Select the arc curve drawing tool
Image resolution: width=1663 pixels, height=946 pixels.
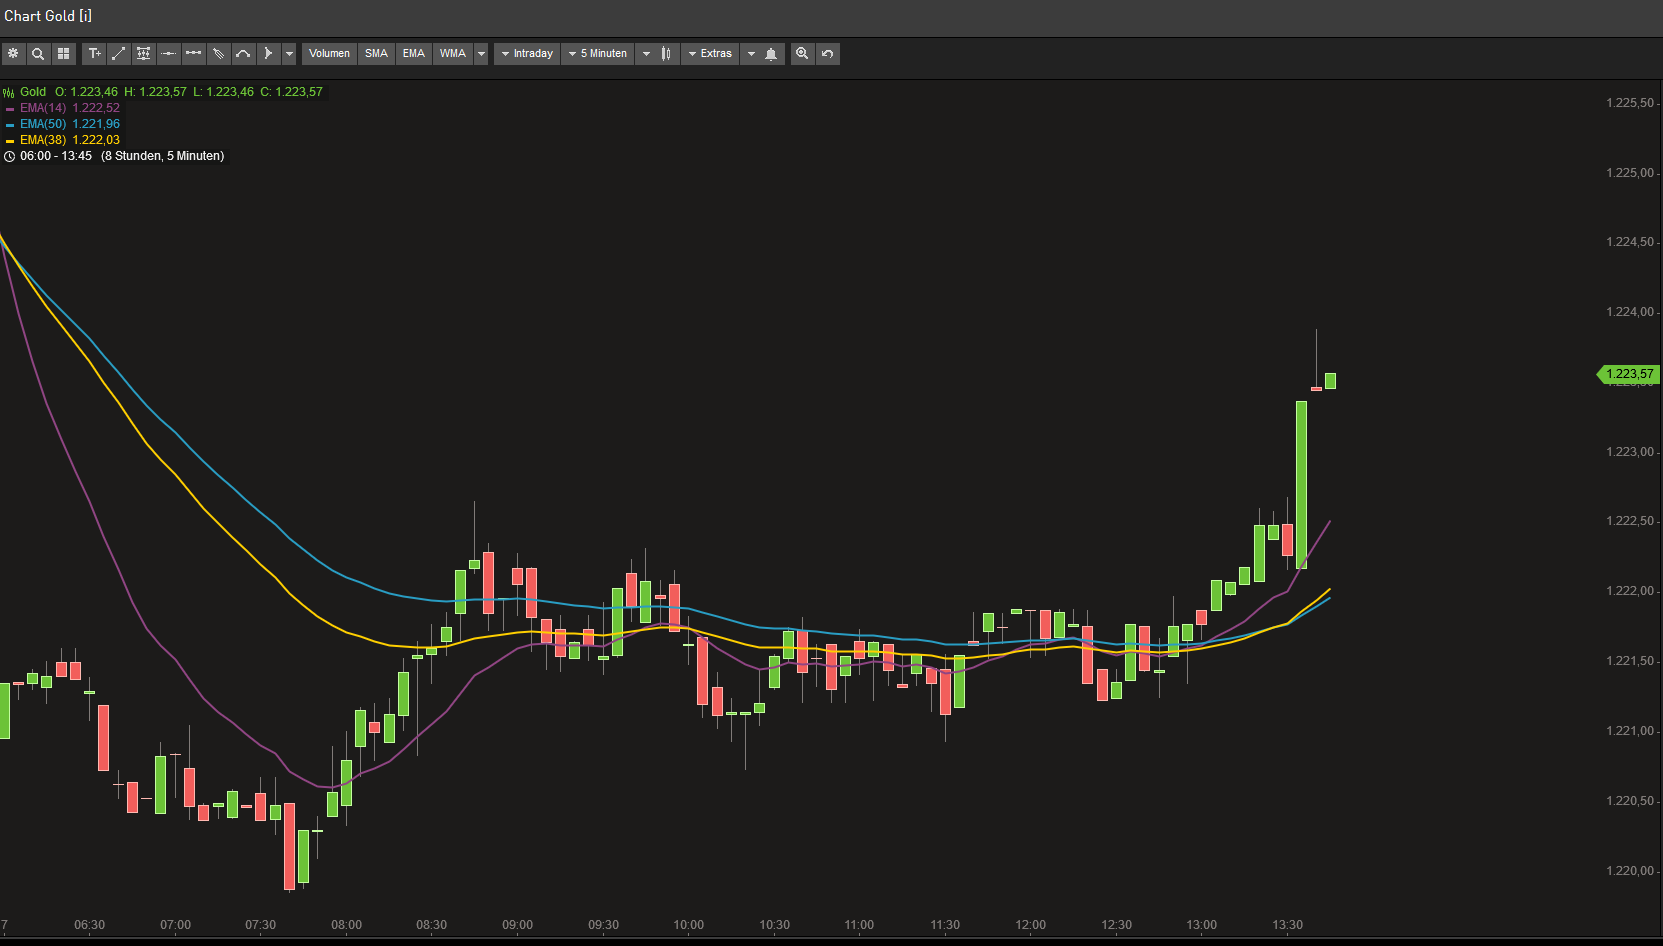coord(243,54)
